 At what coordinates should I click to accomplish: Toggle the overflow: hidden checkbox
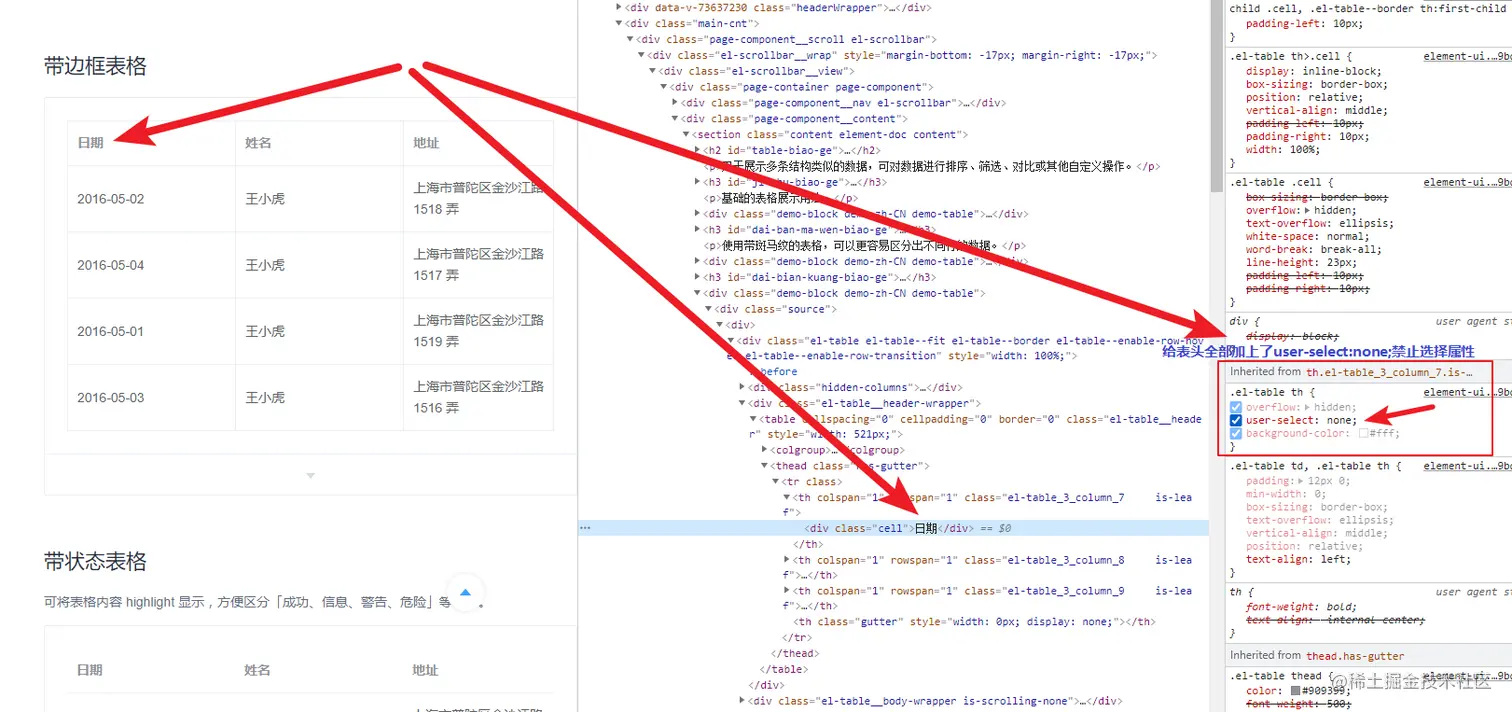tap(1237, 408)
